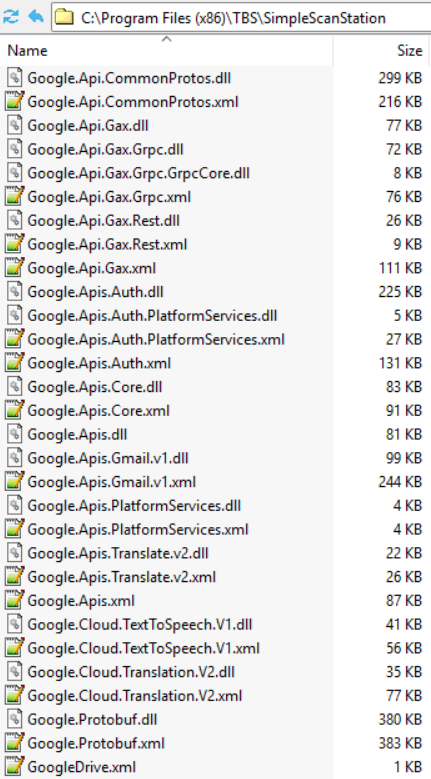Click the Google.Apis.dll file icon
This screenshot has width=431, height=779.
14,435
